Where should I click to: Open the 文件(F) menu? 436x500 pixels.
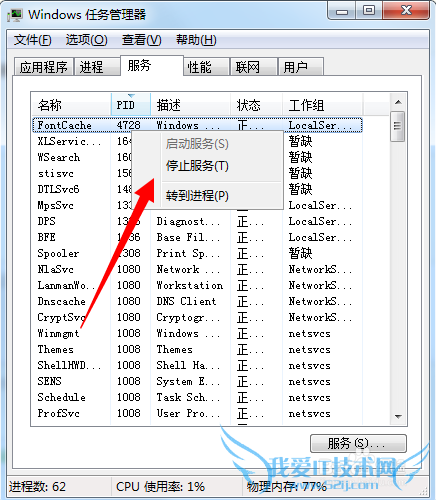coord(33,40)
